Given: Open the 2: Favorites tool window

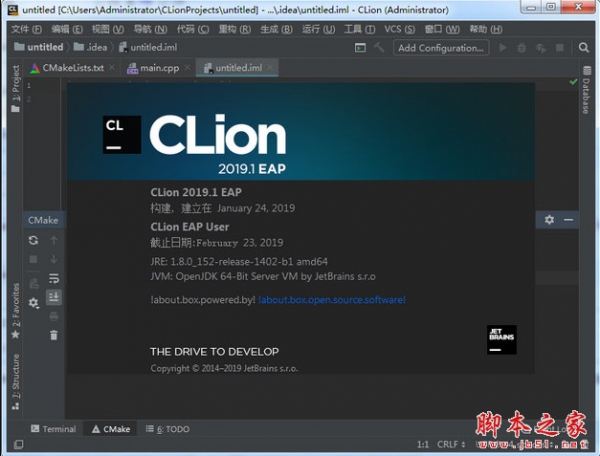Looking at the screenshot, I should 15,311.
